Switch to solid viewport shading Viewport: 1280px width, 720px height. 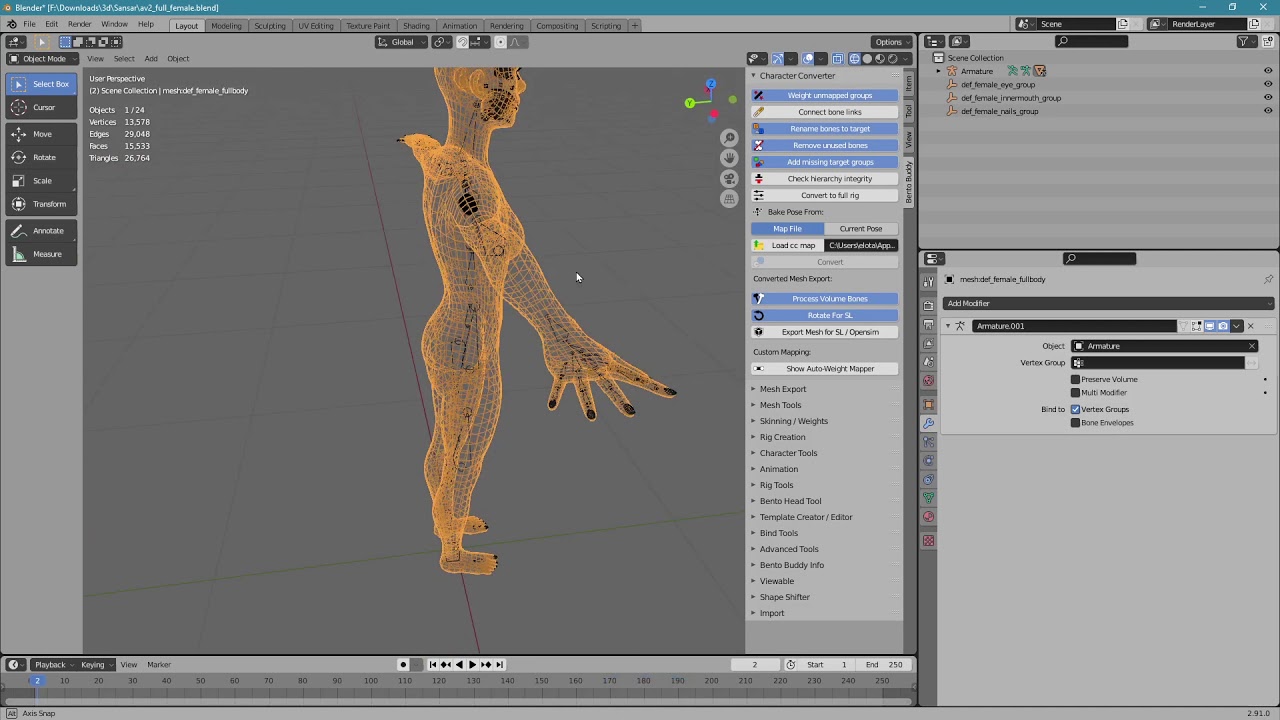(x=867, y=58)
